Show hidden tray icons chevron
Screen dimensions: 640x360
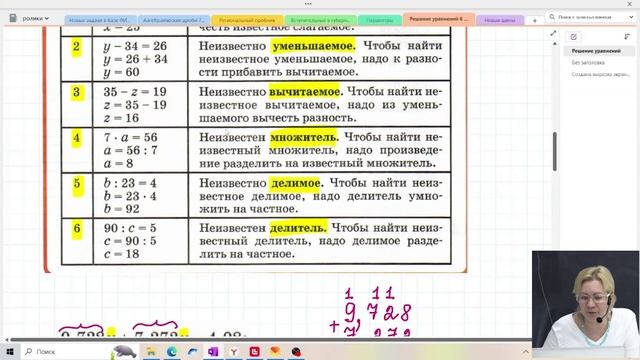coord(525,351)
